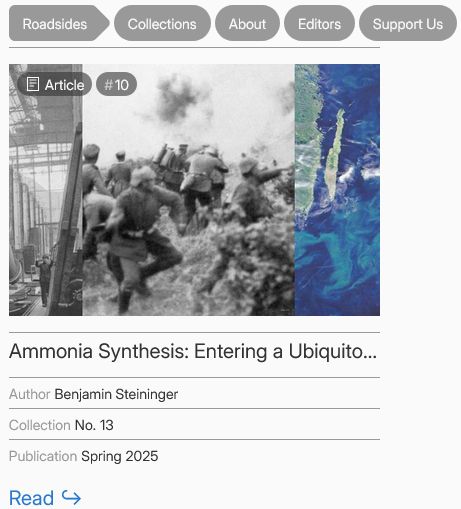
Task: Click the Support Us button
Action: 408,23
